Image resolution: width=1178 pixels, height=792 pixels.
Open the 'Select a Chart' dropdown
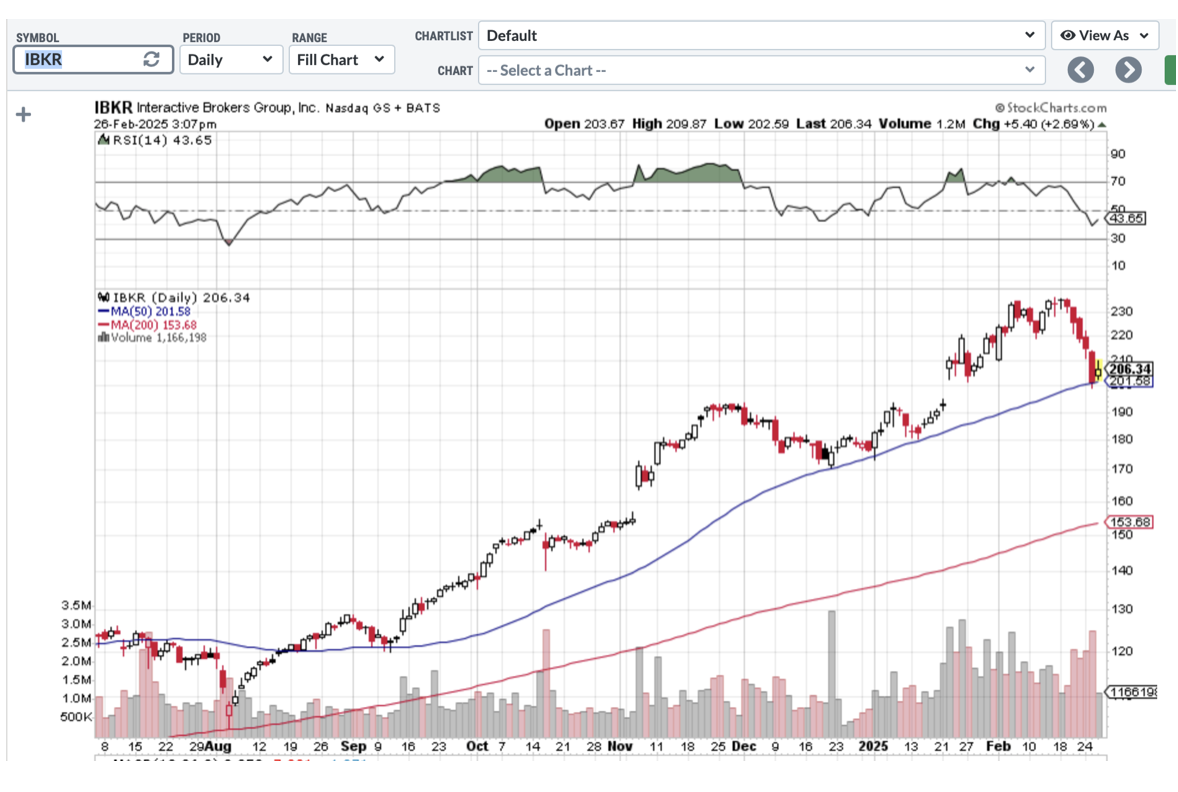tap(761, 70)
